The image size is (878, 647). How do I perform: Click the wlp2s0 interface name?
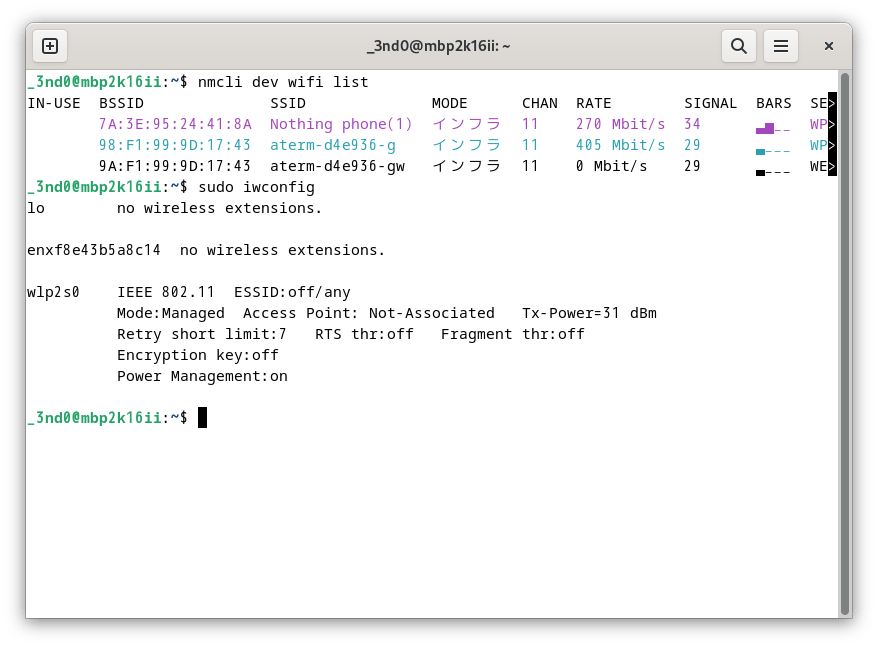click(x=53, y=292)
